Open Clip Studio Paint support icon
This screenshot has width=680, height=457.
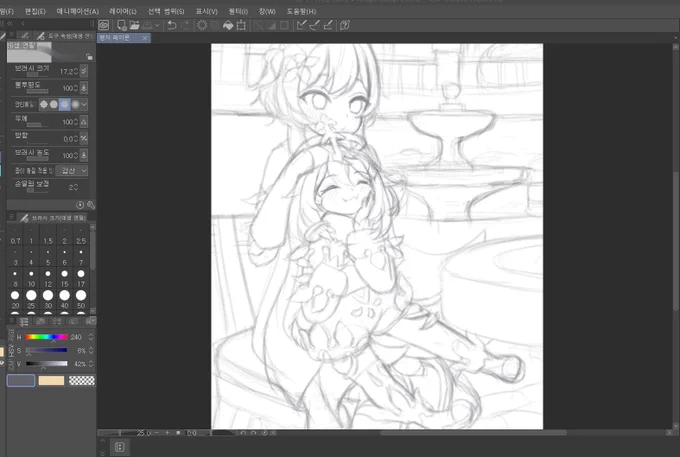point(345,26)
